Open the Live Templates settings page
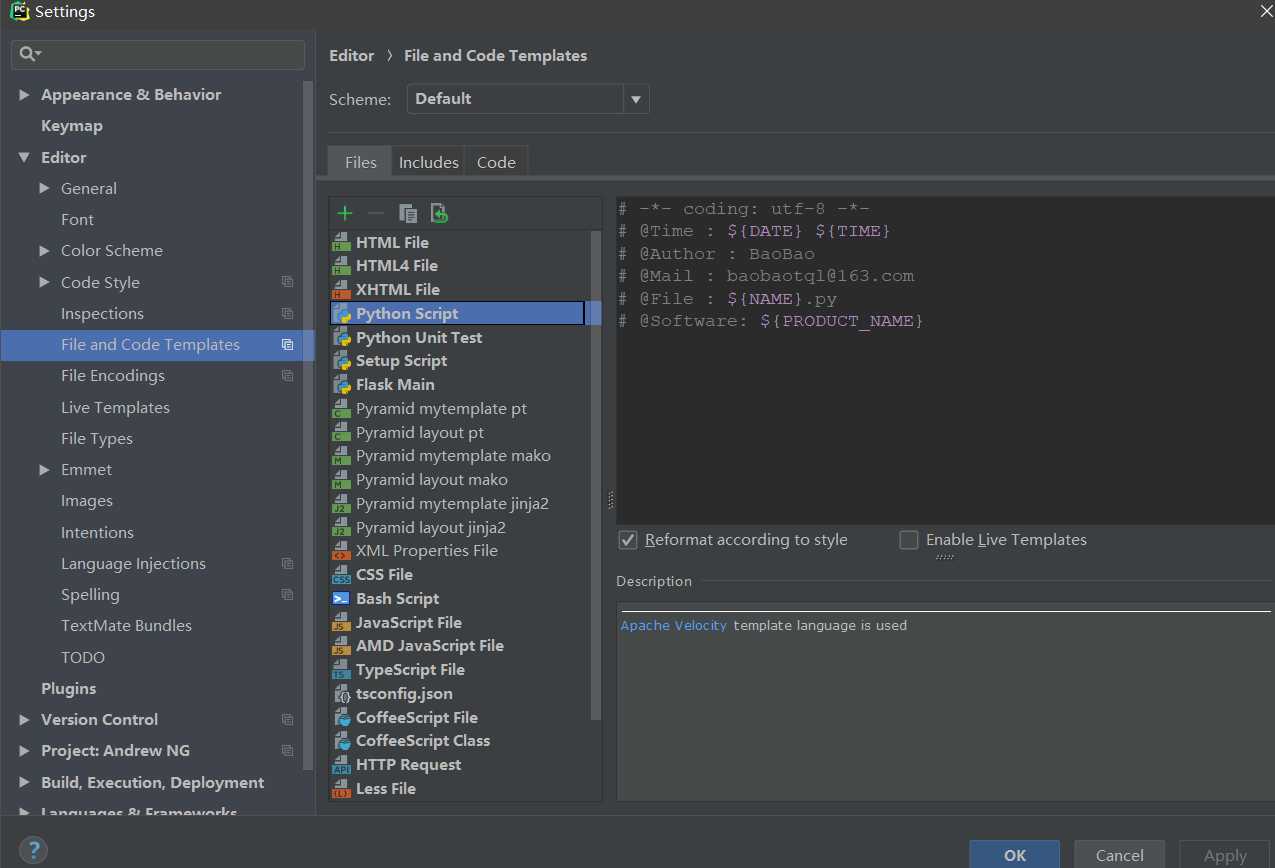This screenshot has height=868, width=1275. [x=115, y=407]
